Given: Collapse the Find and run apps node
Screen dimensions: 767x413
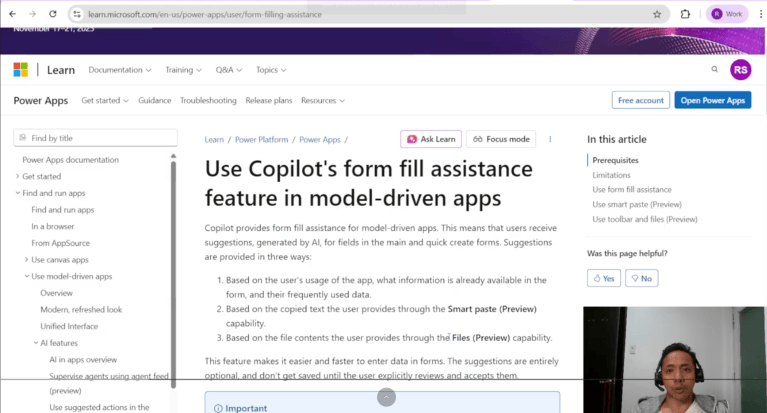Looking at the screenshot, I should click(x=50, y=193).
